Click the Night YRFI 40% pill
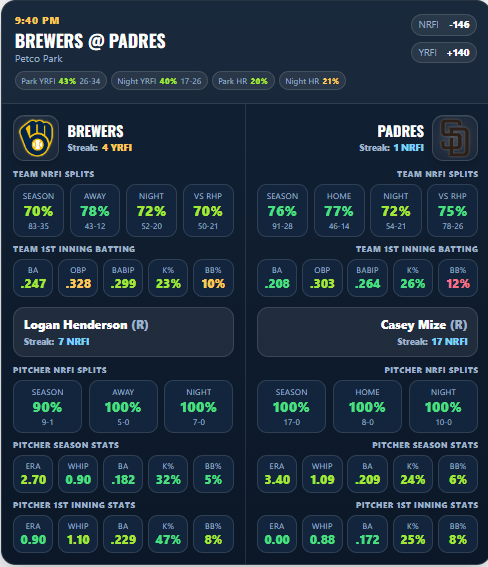This screenshot has width=488, height=567. pyautogui.click(x=159, y=81)
